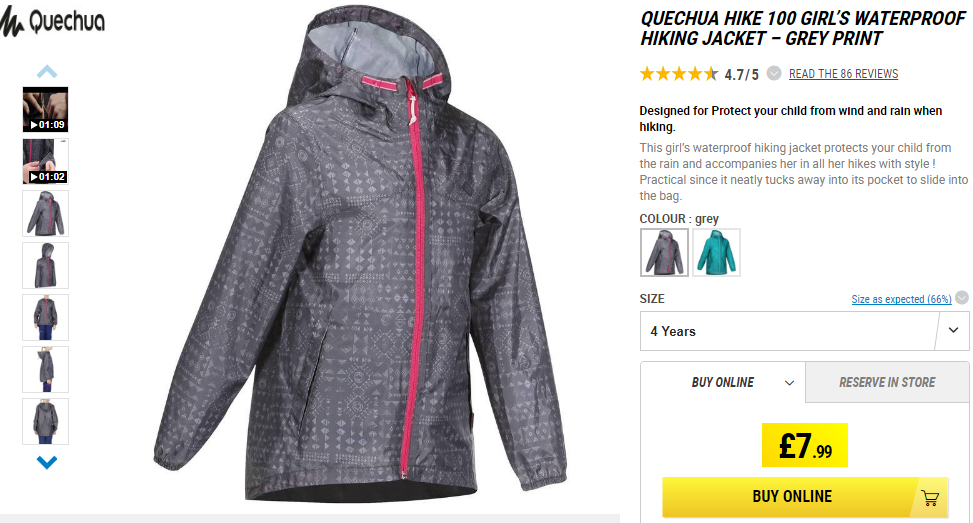Switch to the Reserve In Store tab
The image size is (973, 523).
click(887, 382)
